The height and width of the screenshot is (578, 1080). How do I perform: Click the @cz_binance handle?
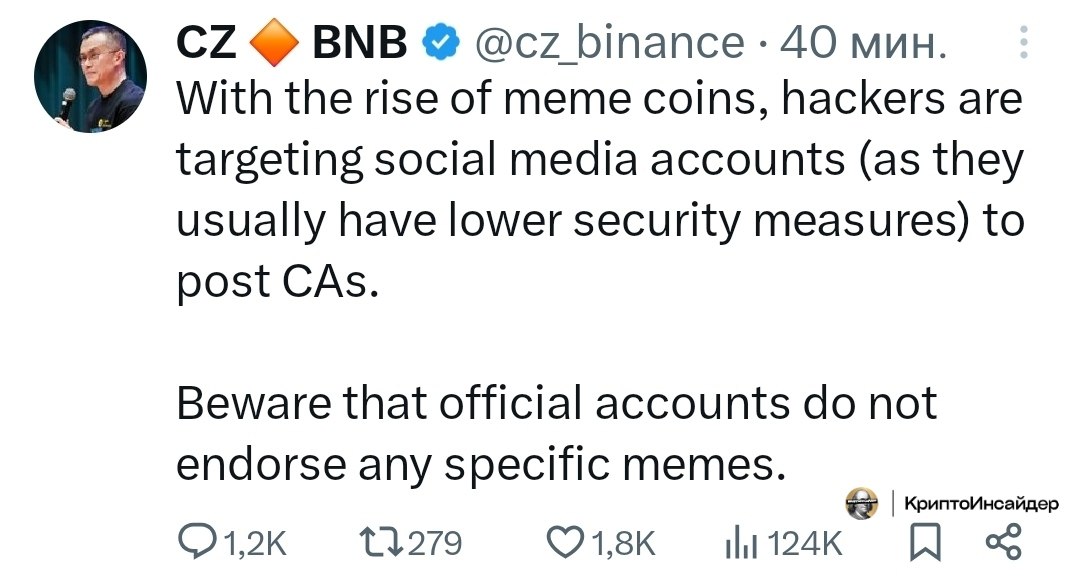pyautogui.click(x=608, y=42)
